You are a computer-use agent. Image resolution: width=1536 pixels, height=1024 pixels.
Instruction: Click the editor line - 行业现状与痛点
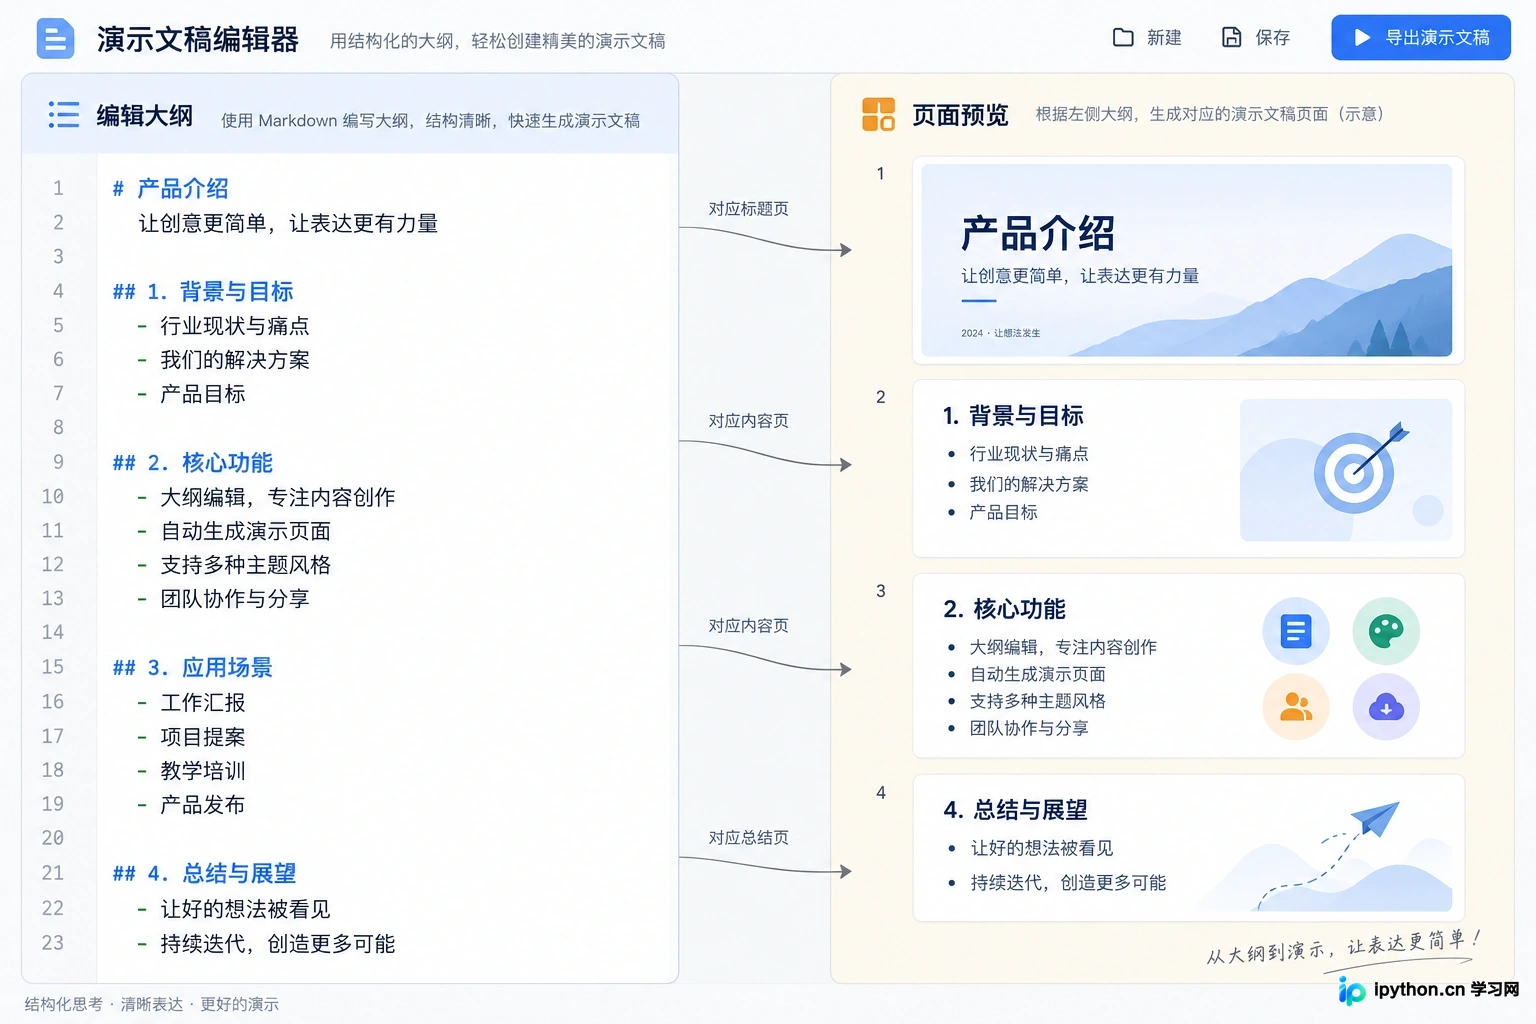(x=223, y=326)
